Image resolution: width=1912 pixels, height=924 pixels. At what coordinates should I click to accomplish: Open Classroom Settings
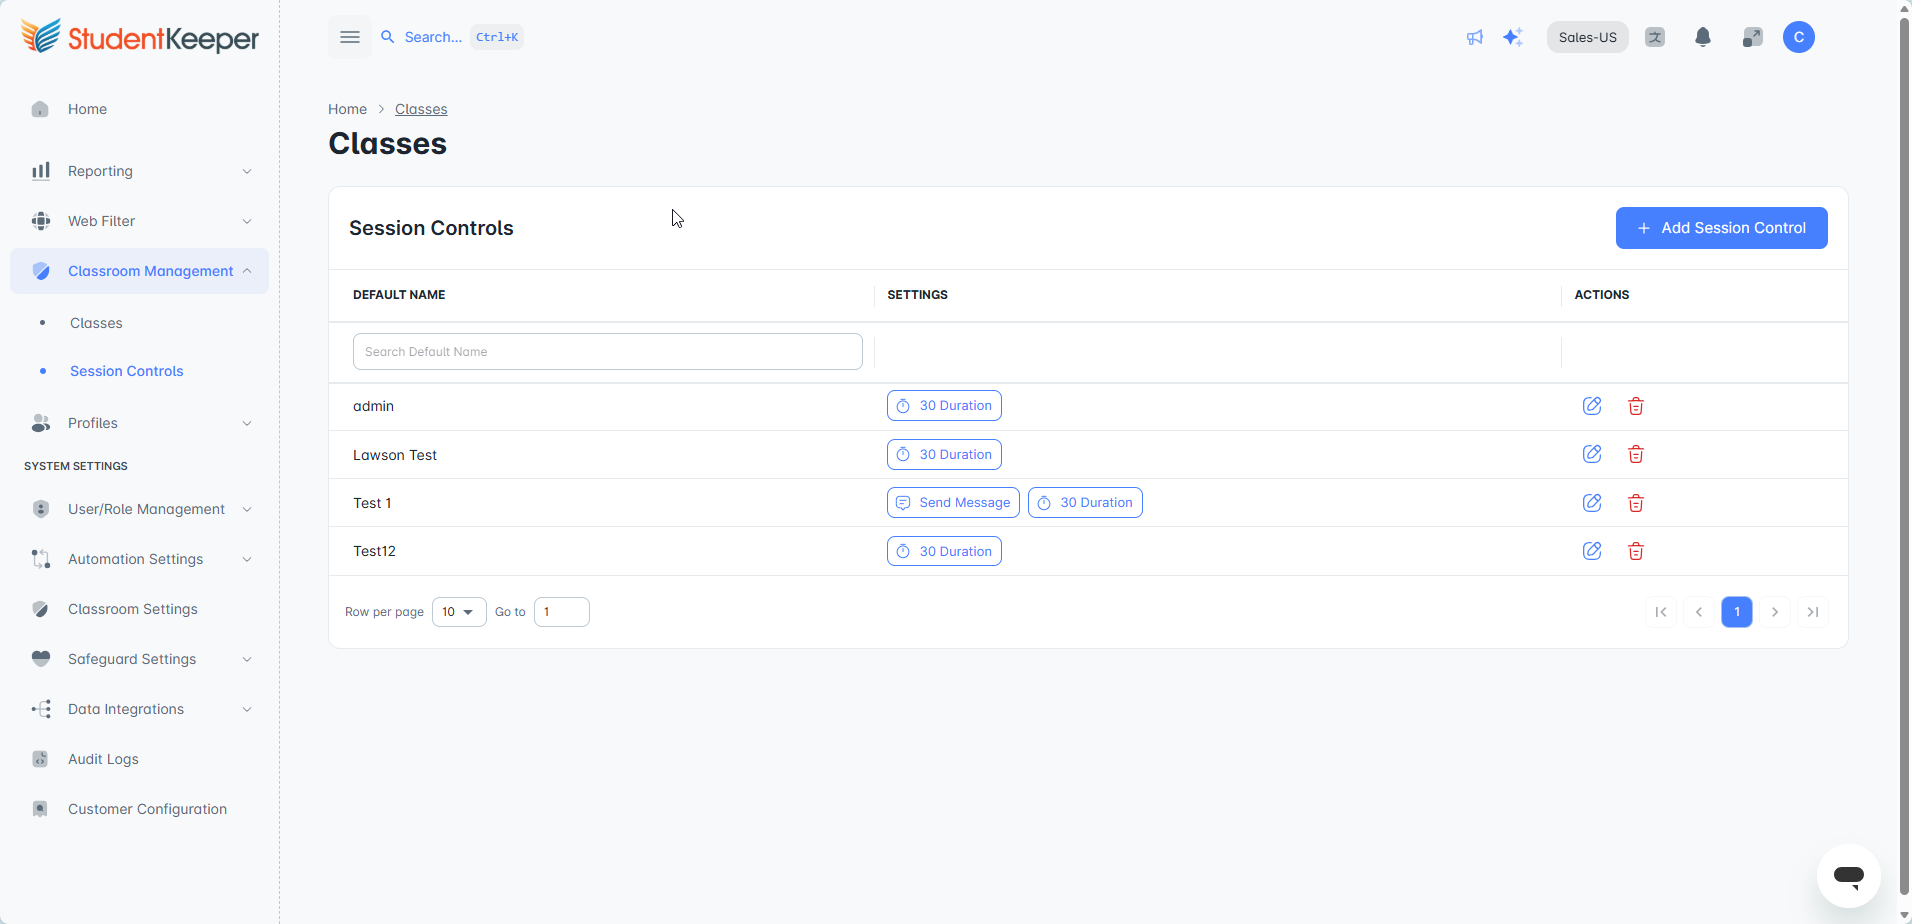tap(140, 609)
